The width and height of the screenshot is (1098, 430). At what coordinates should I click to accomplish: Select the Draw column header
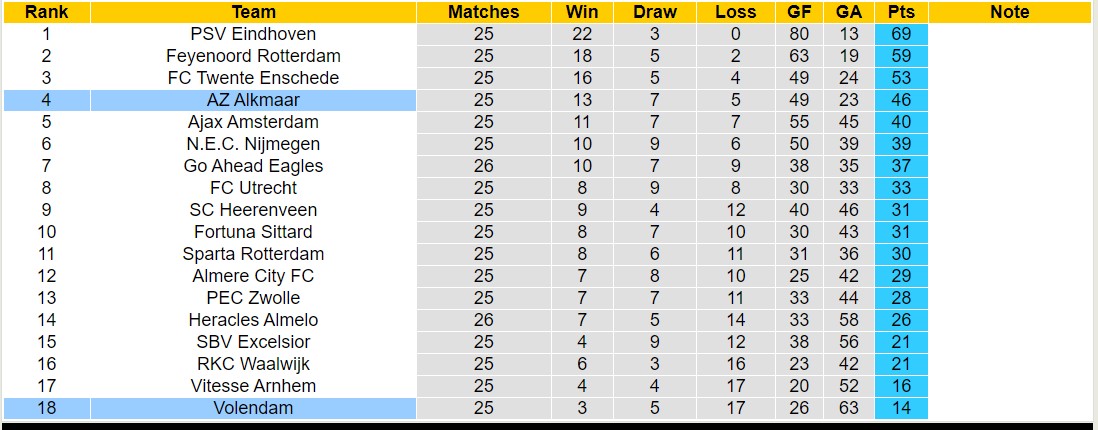coord(655,12)
